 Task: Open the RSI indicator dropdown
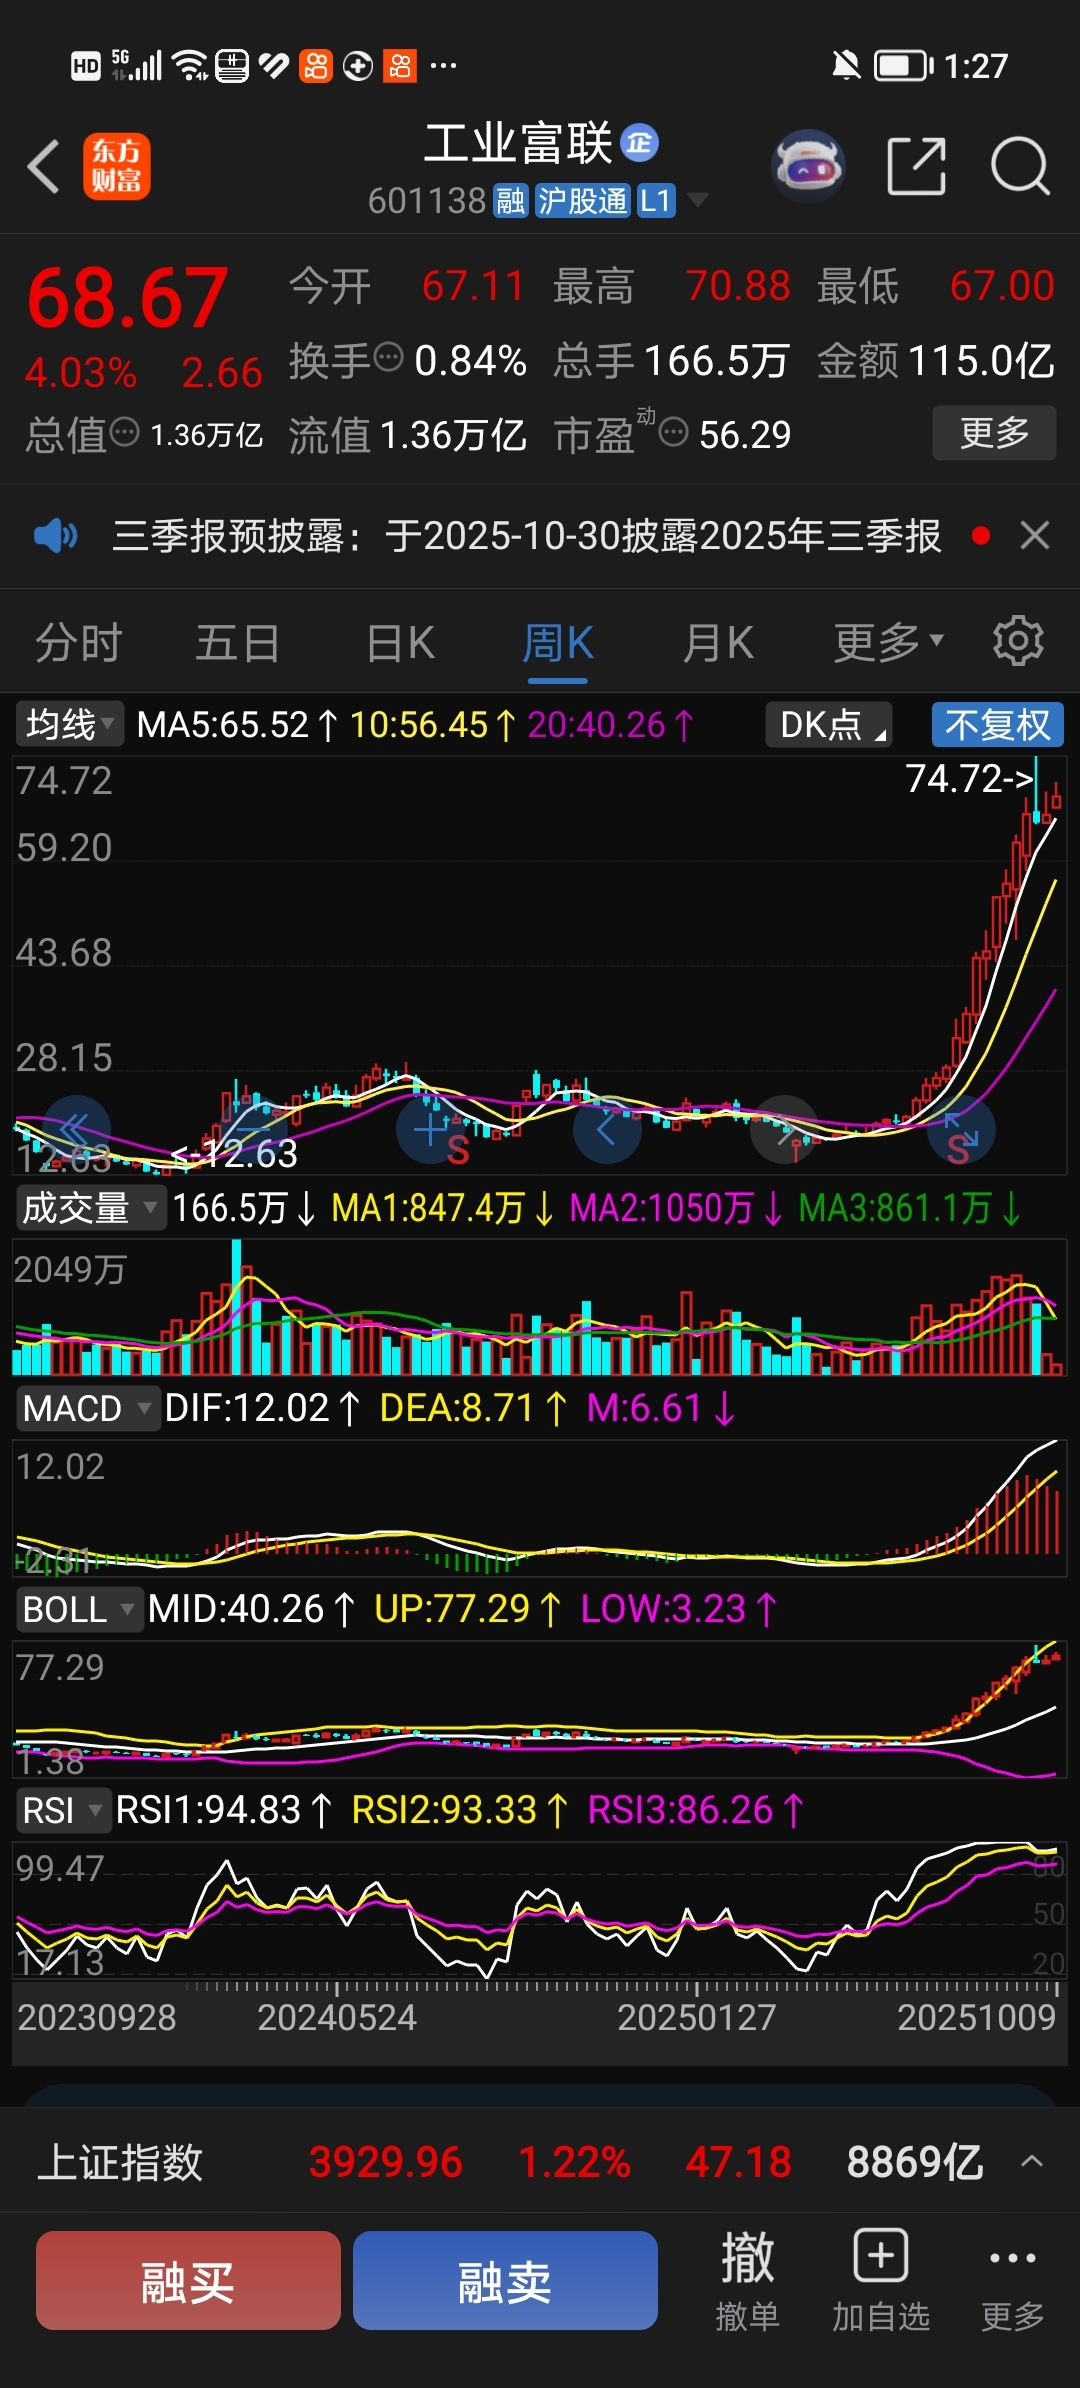[x=63, y=1810]
